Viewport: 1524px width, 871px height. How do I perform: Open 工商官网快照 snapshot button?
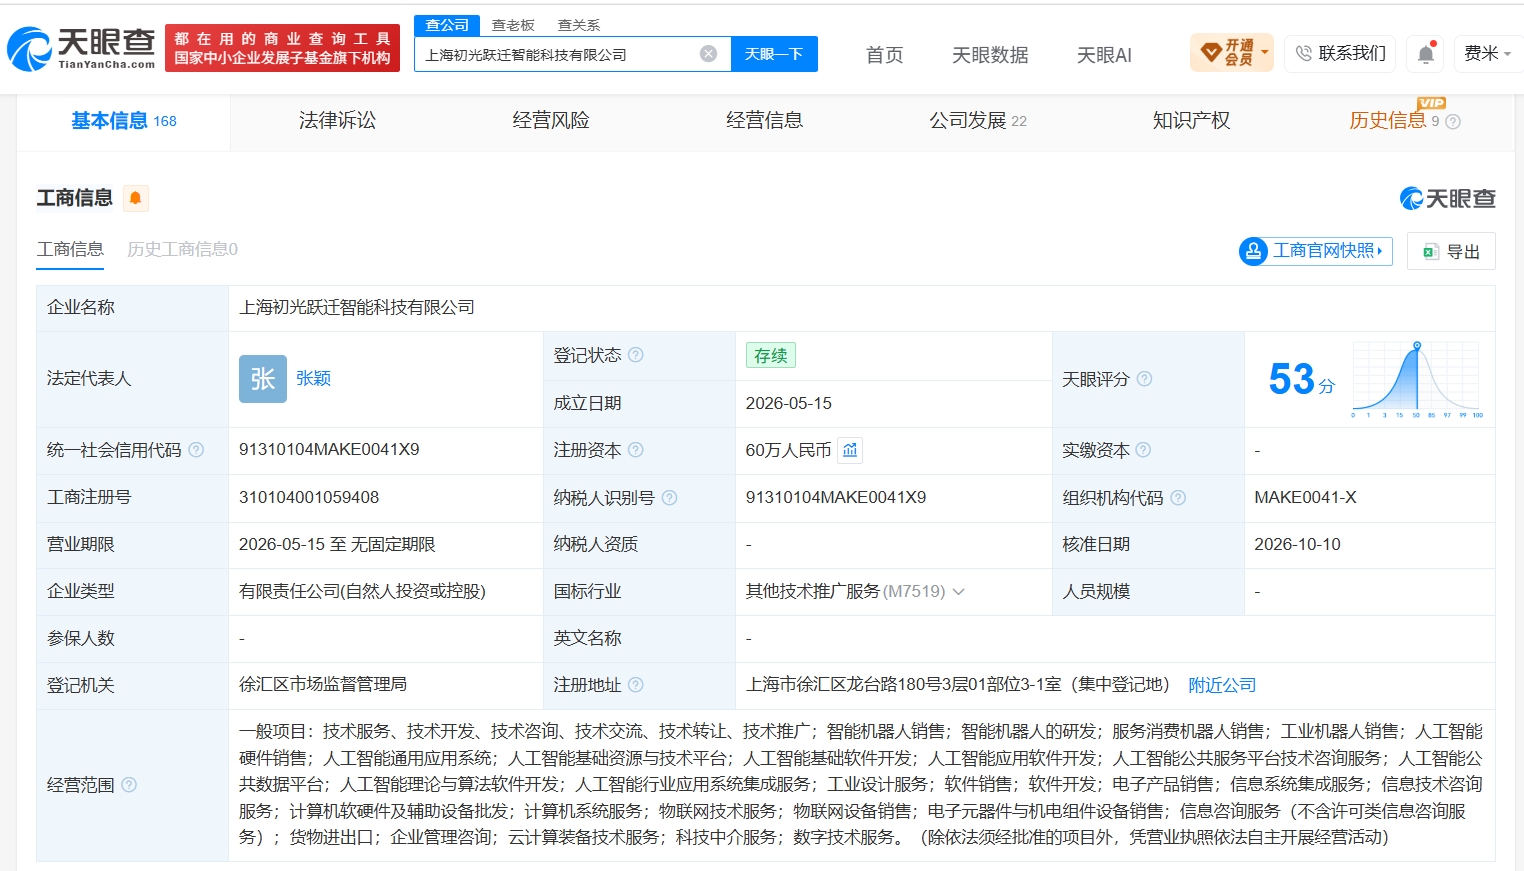(1316, 251)
